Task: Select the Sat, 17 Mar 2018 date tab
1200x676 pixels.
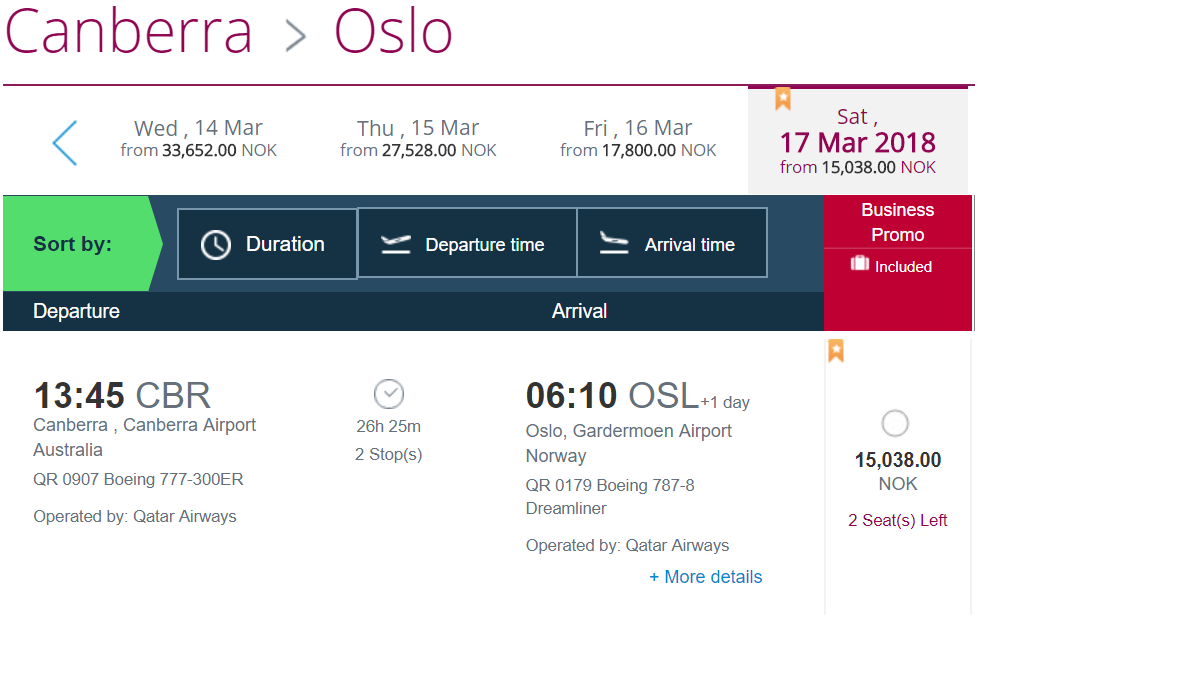Action: 858,141
